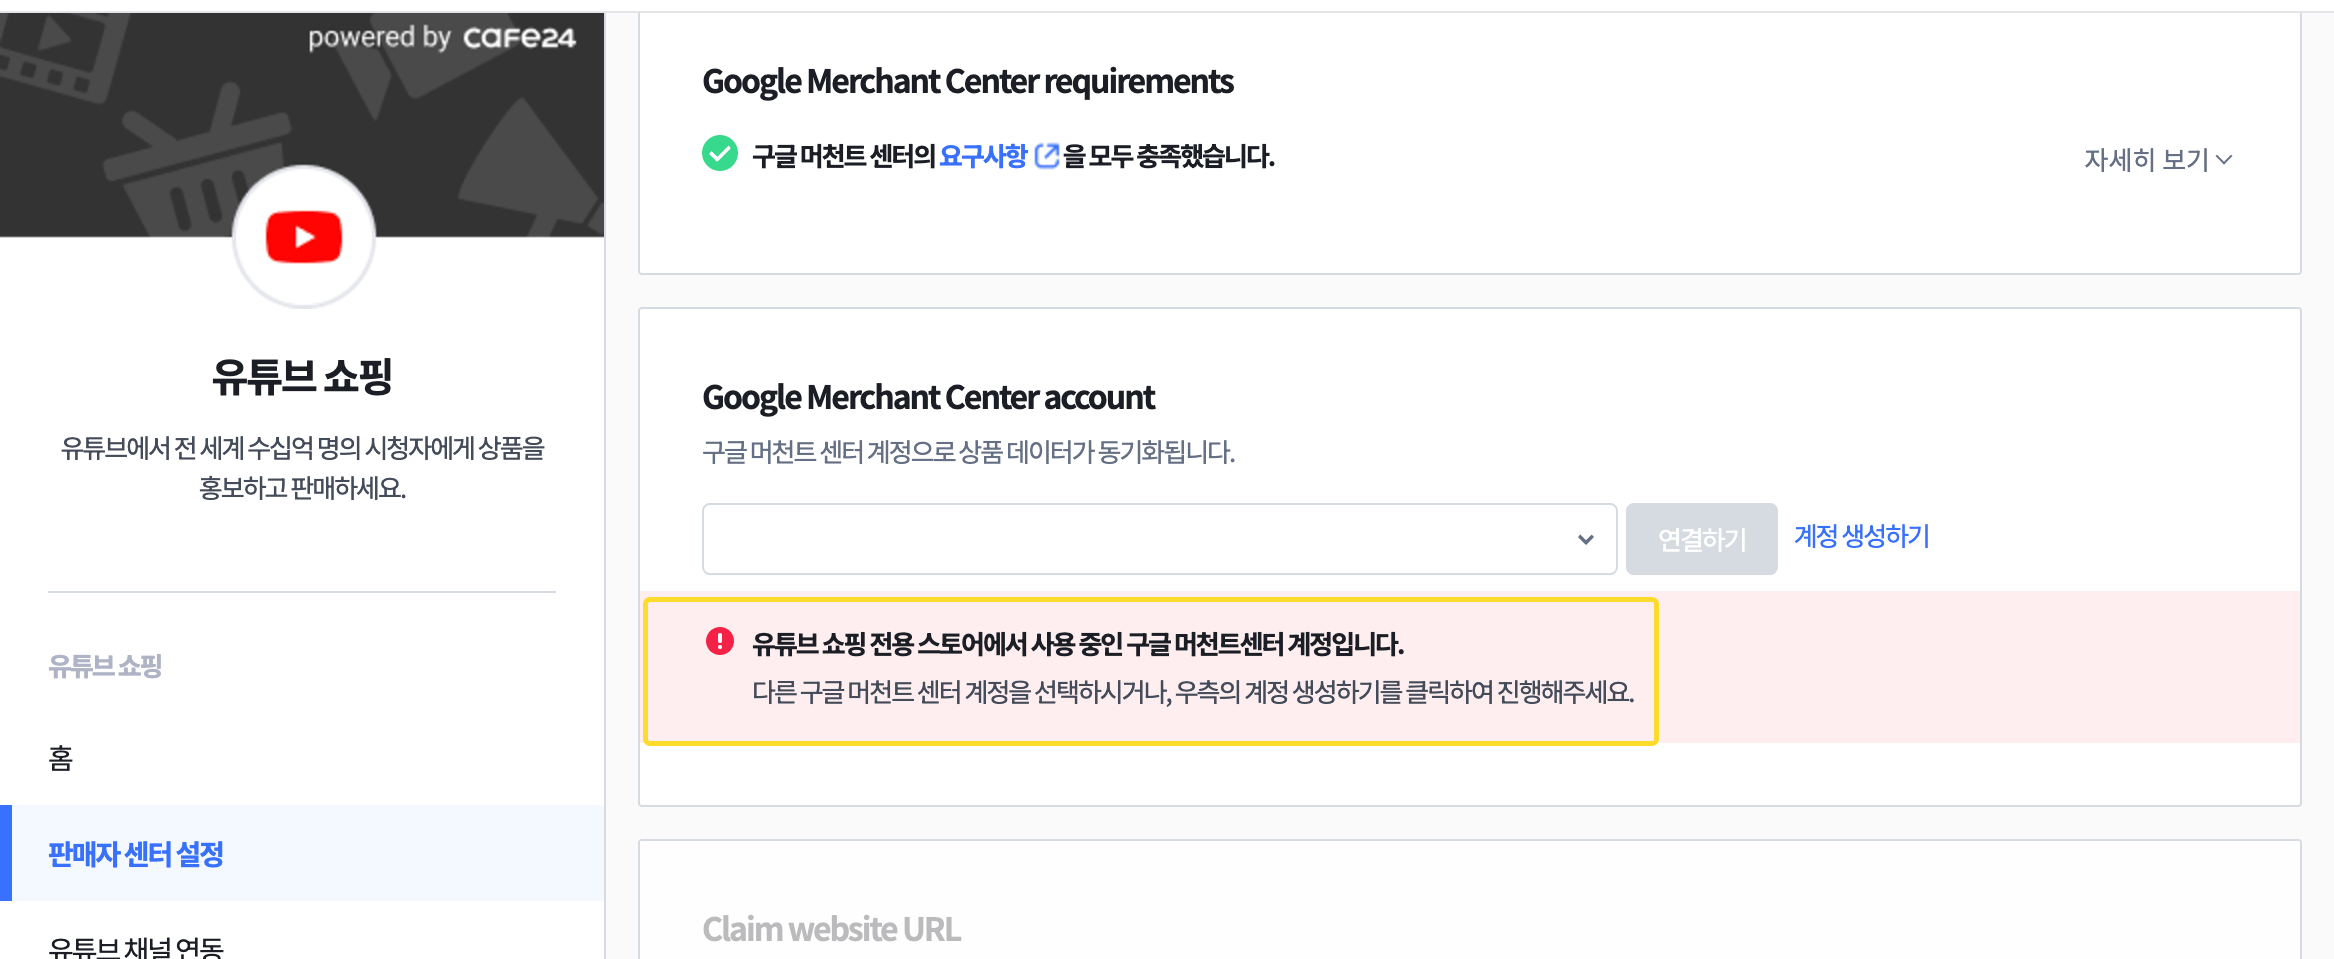Click the 연결하기 button
Image resolution: width=2334 pixels, height=959 pixels.
[1701, 539]
